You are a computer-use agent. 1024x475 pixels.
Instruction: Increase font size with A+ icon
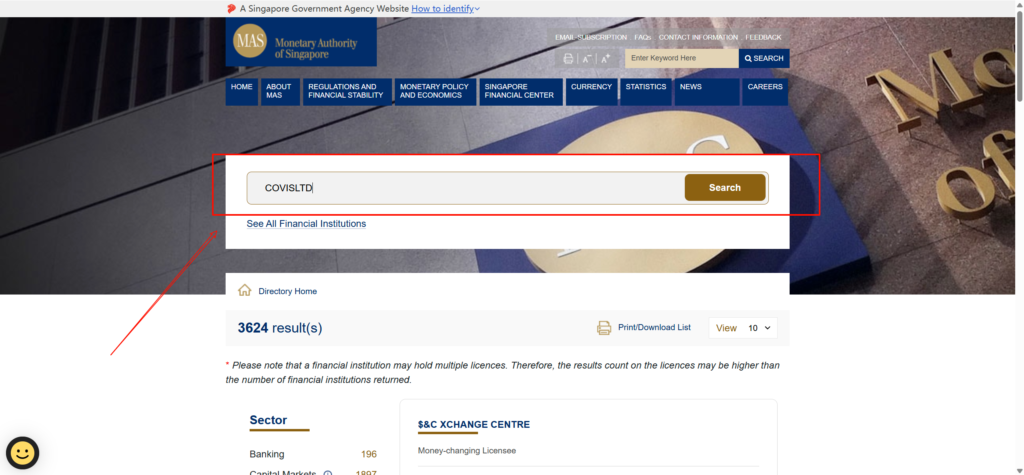tap(606, 59)
